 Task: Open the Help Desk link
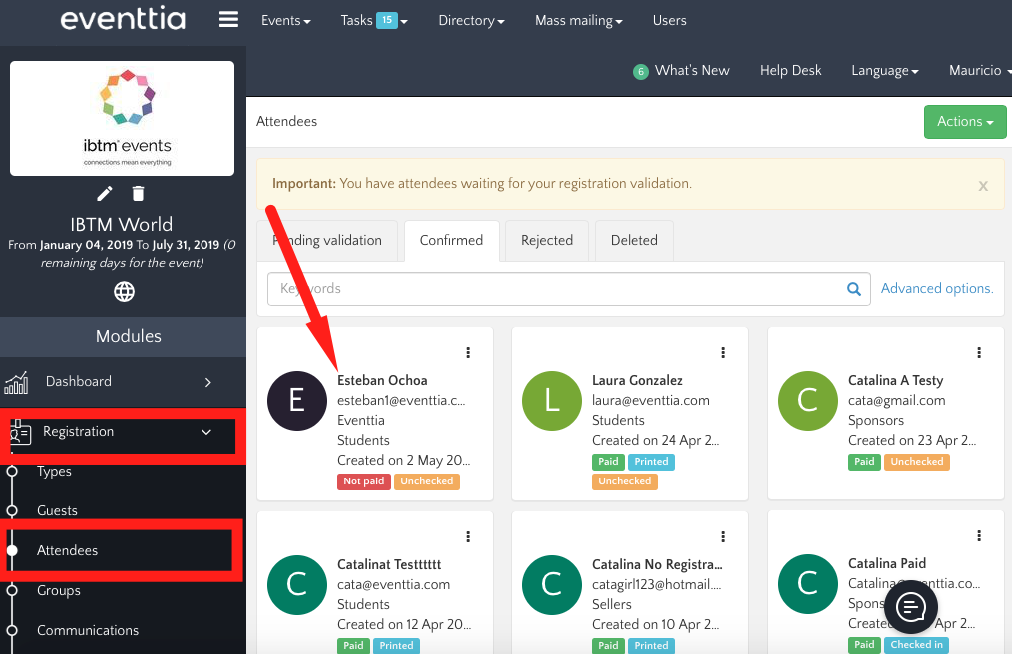790,70
